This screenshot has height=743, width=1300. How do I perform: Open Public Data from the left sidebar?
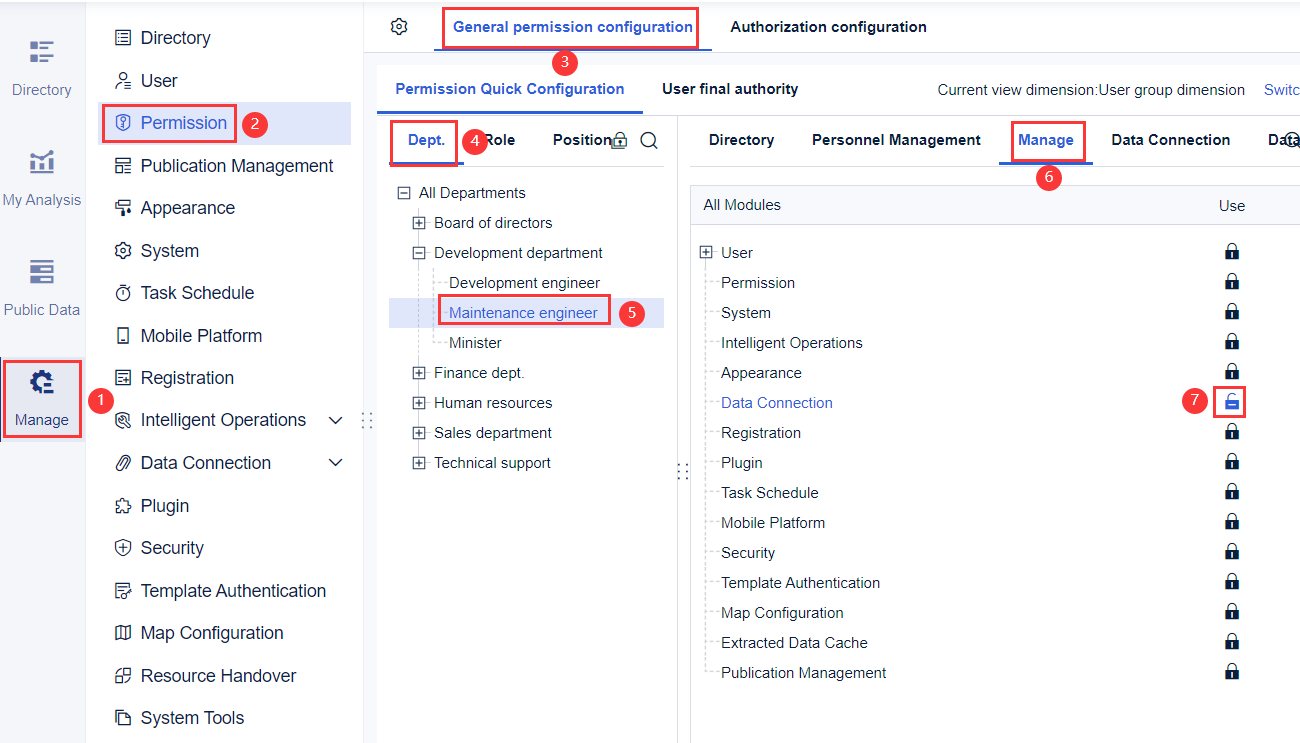pyautogui.click(x=41, y=288)
